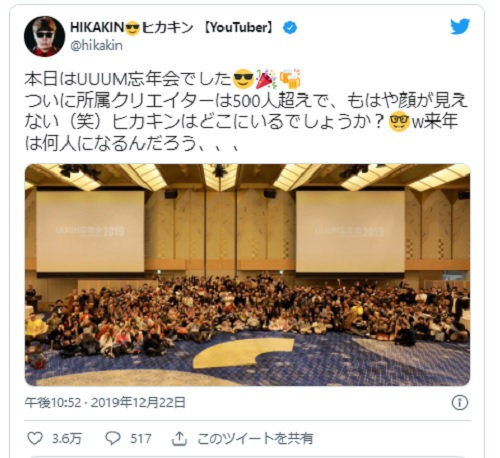
Task: Click このツイートを共有 share text
Action: pos(255,438)
